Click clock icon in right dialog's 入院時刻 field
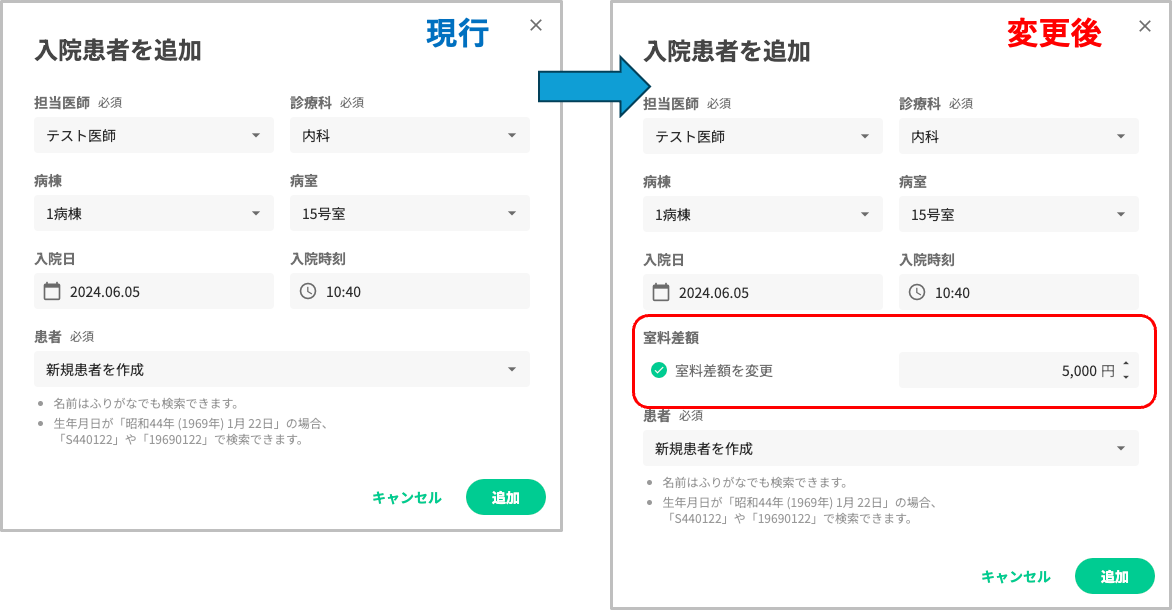 (917, 292)
